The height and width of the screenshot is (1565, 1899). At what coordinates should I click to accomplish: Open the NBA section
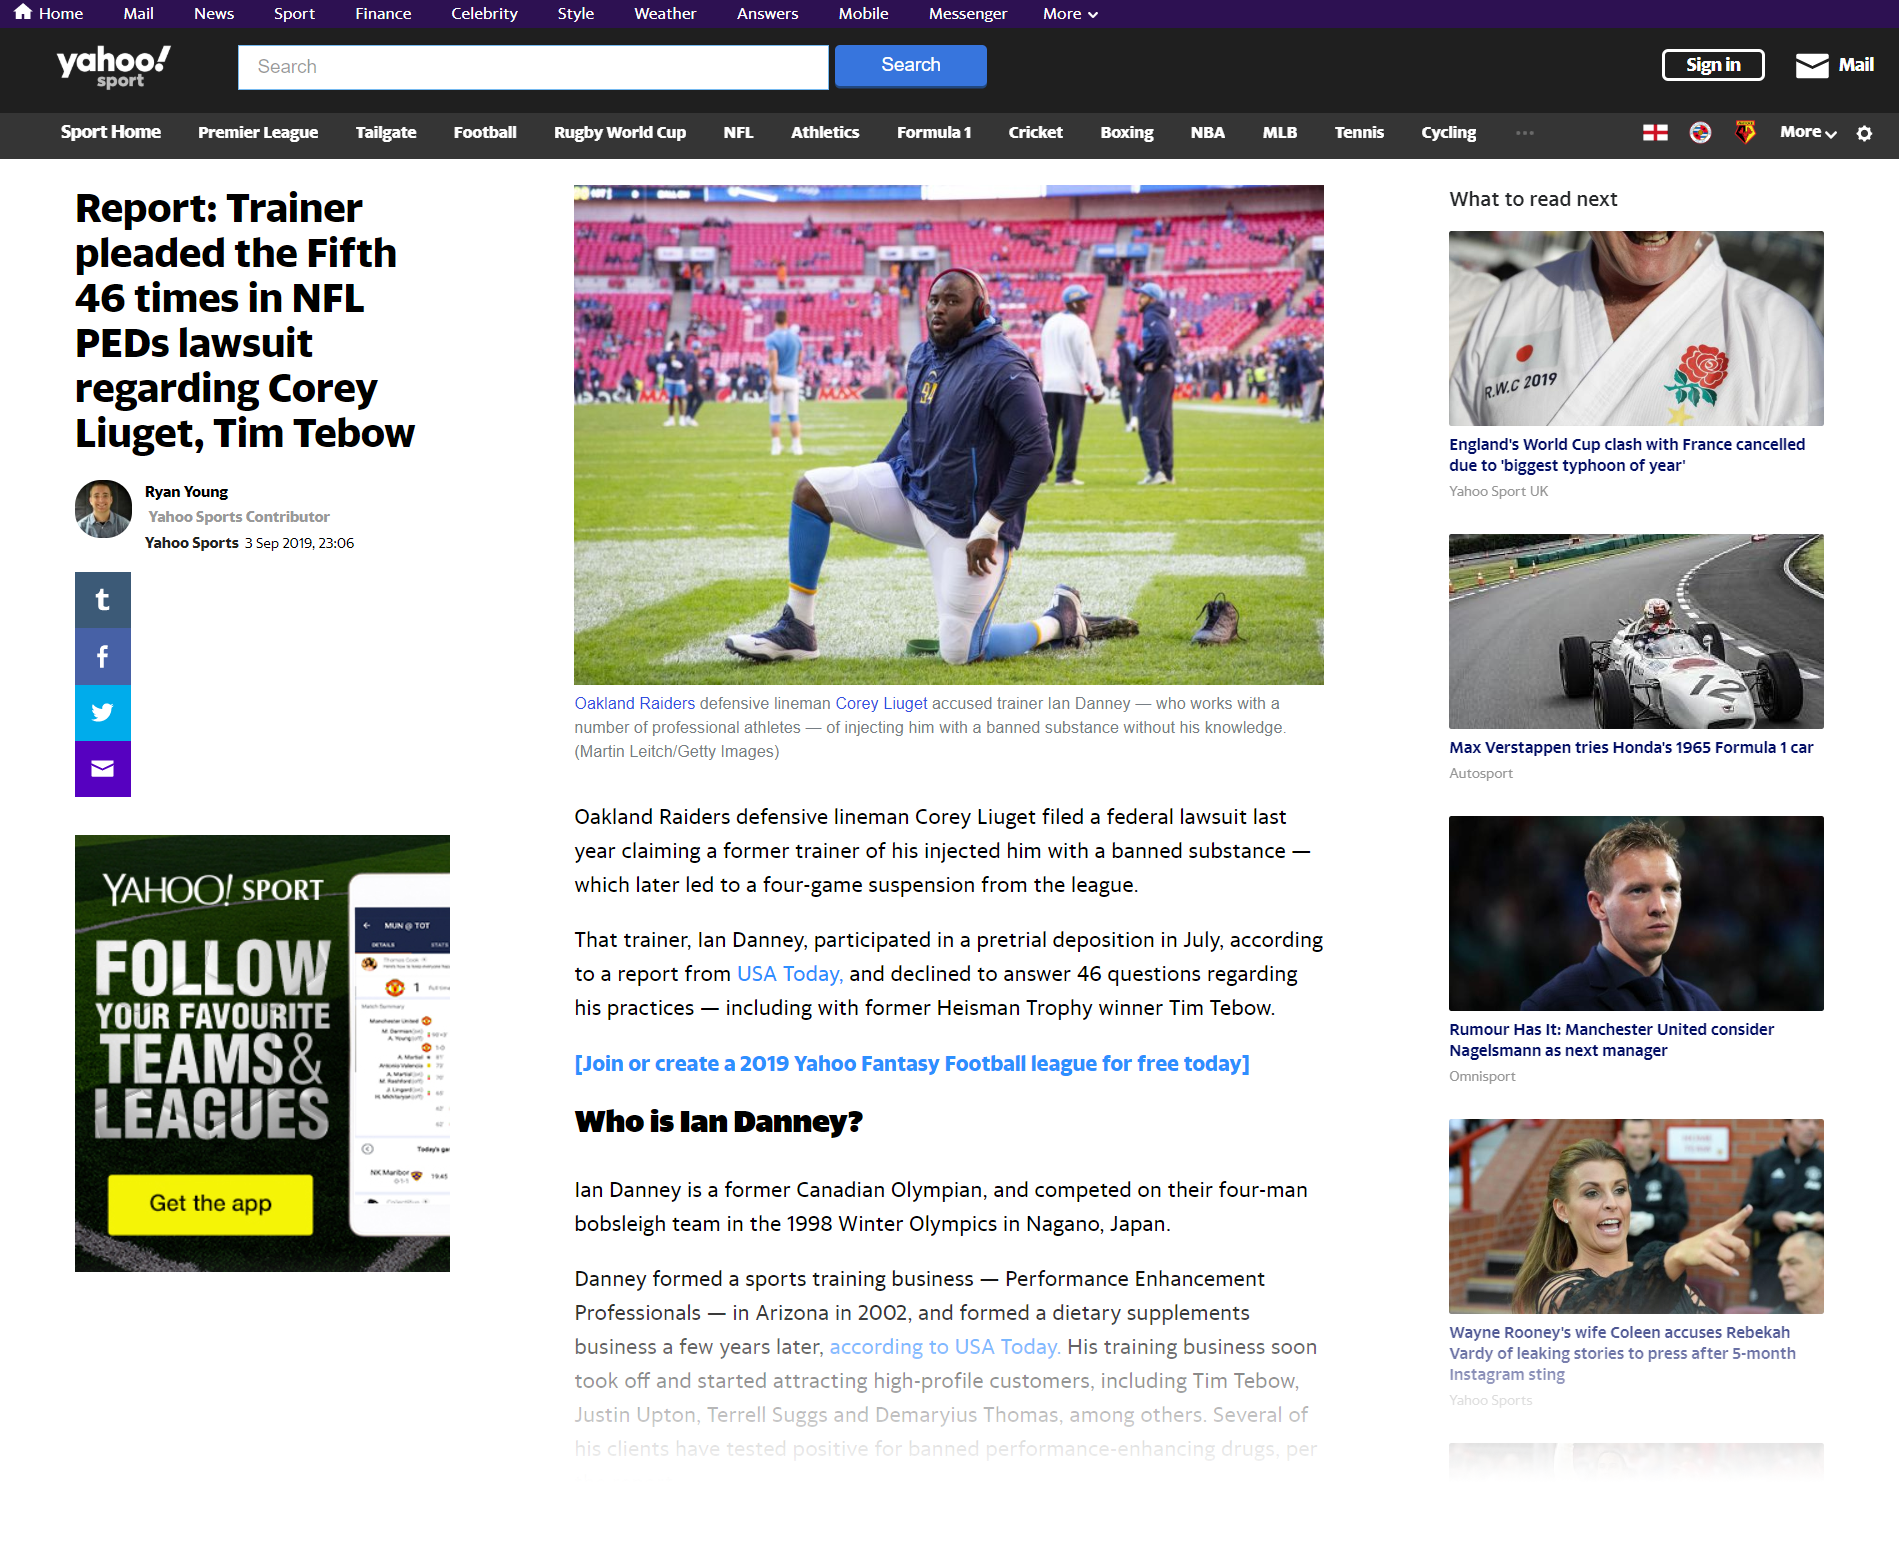pyautogui.click(x=1207, y=132)
